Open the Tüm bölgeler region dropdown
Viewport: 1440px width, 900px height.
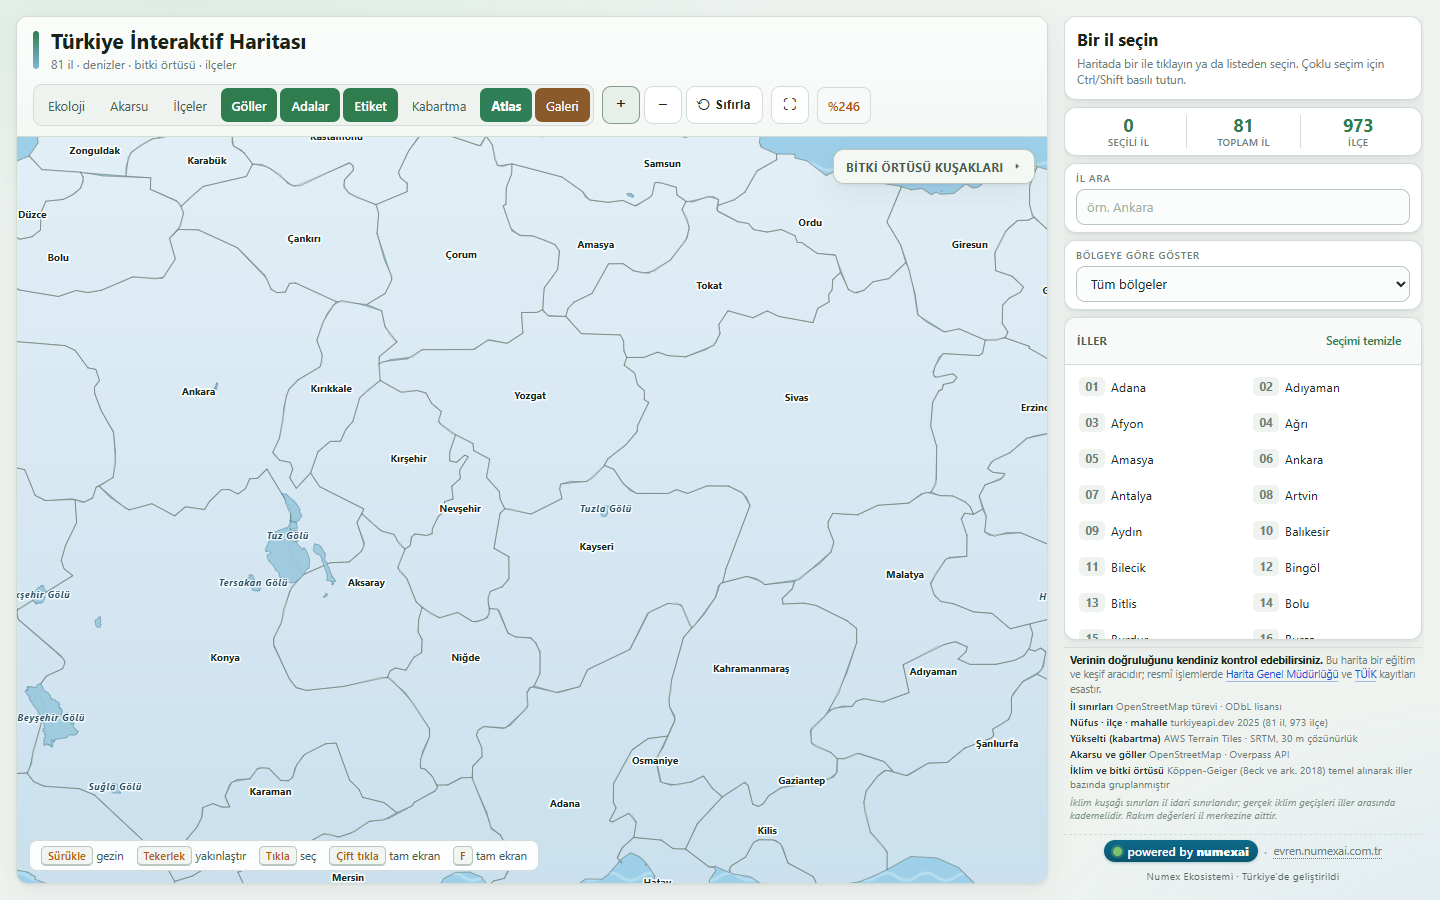(x=1243, y=284)
